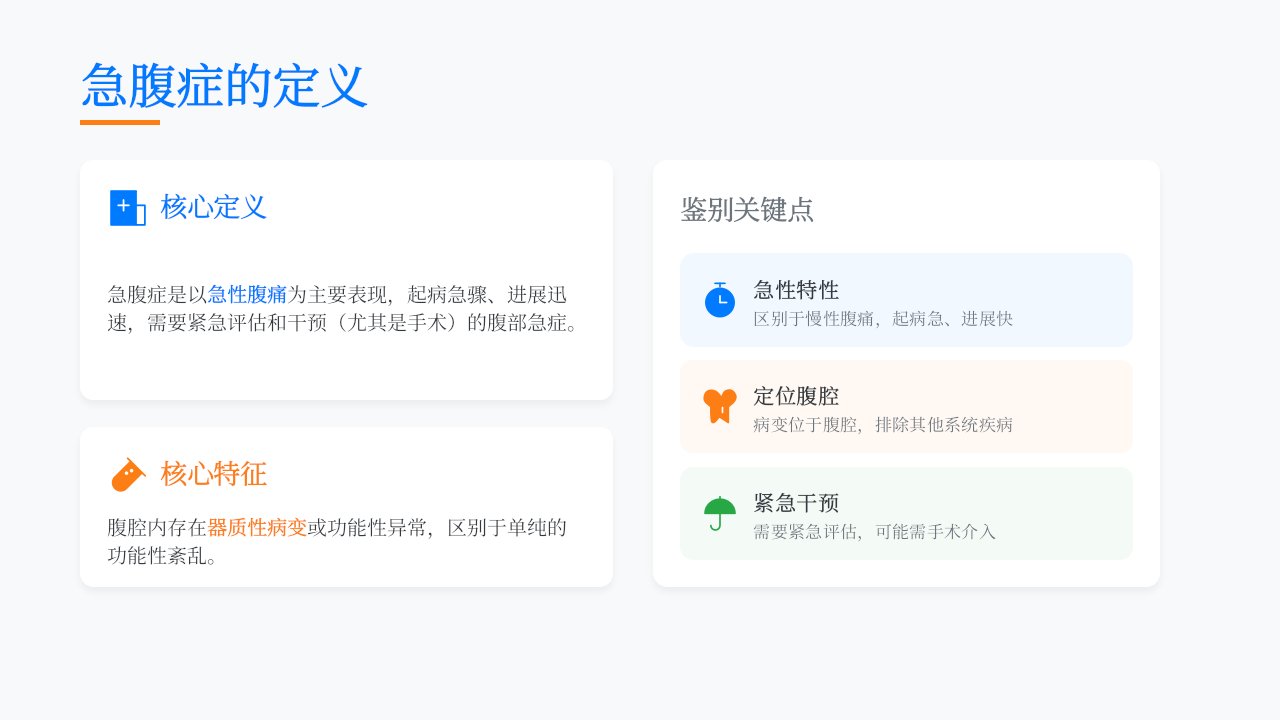Select the 核心定义 heading
1280x720 pixels.
click(214, 207)
